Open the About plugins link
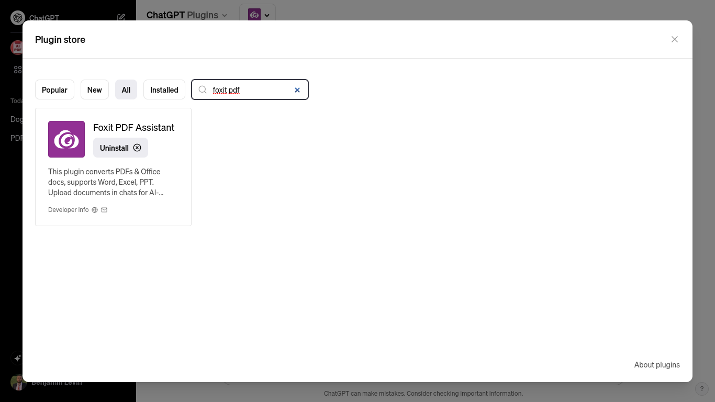Image resolution: width=715 pixels, height=402 pixels. (x=657, y=365)
